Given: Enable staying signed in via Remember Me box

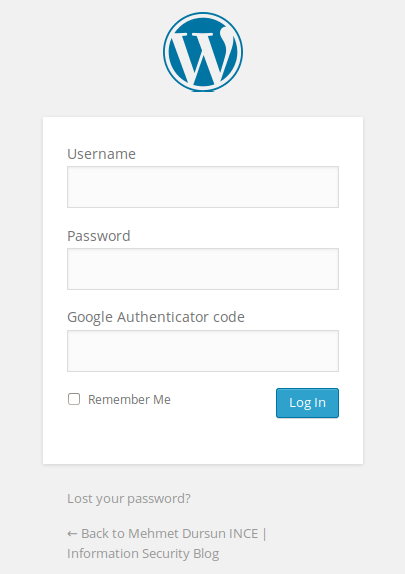Looking at the screenshot, I should (x=74, y=399).
